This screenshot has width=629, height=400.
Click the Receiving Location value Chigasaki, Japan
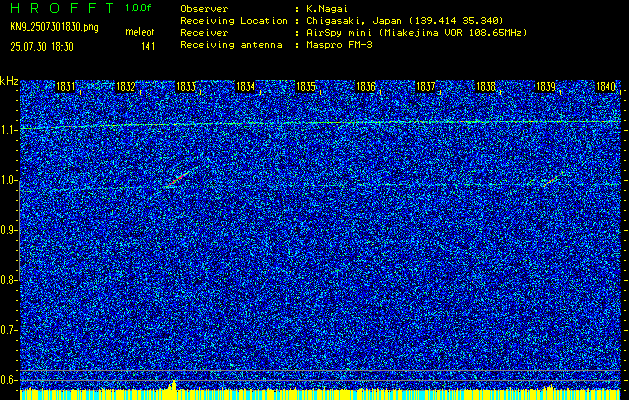[x=405, y=21]
